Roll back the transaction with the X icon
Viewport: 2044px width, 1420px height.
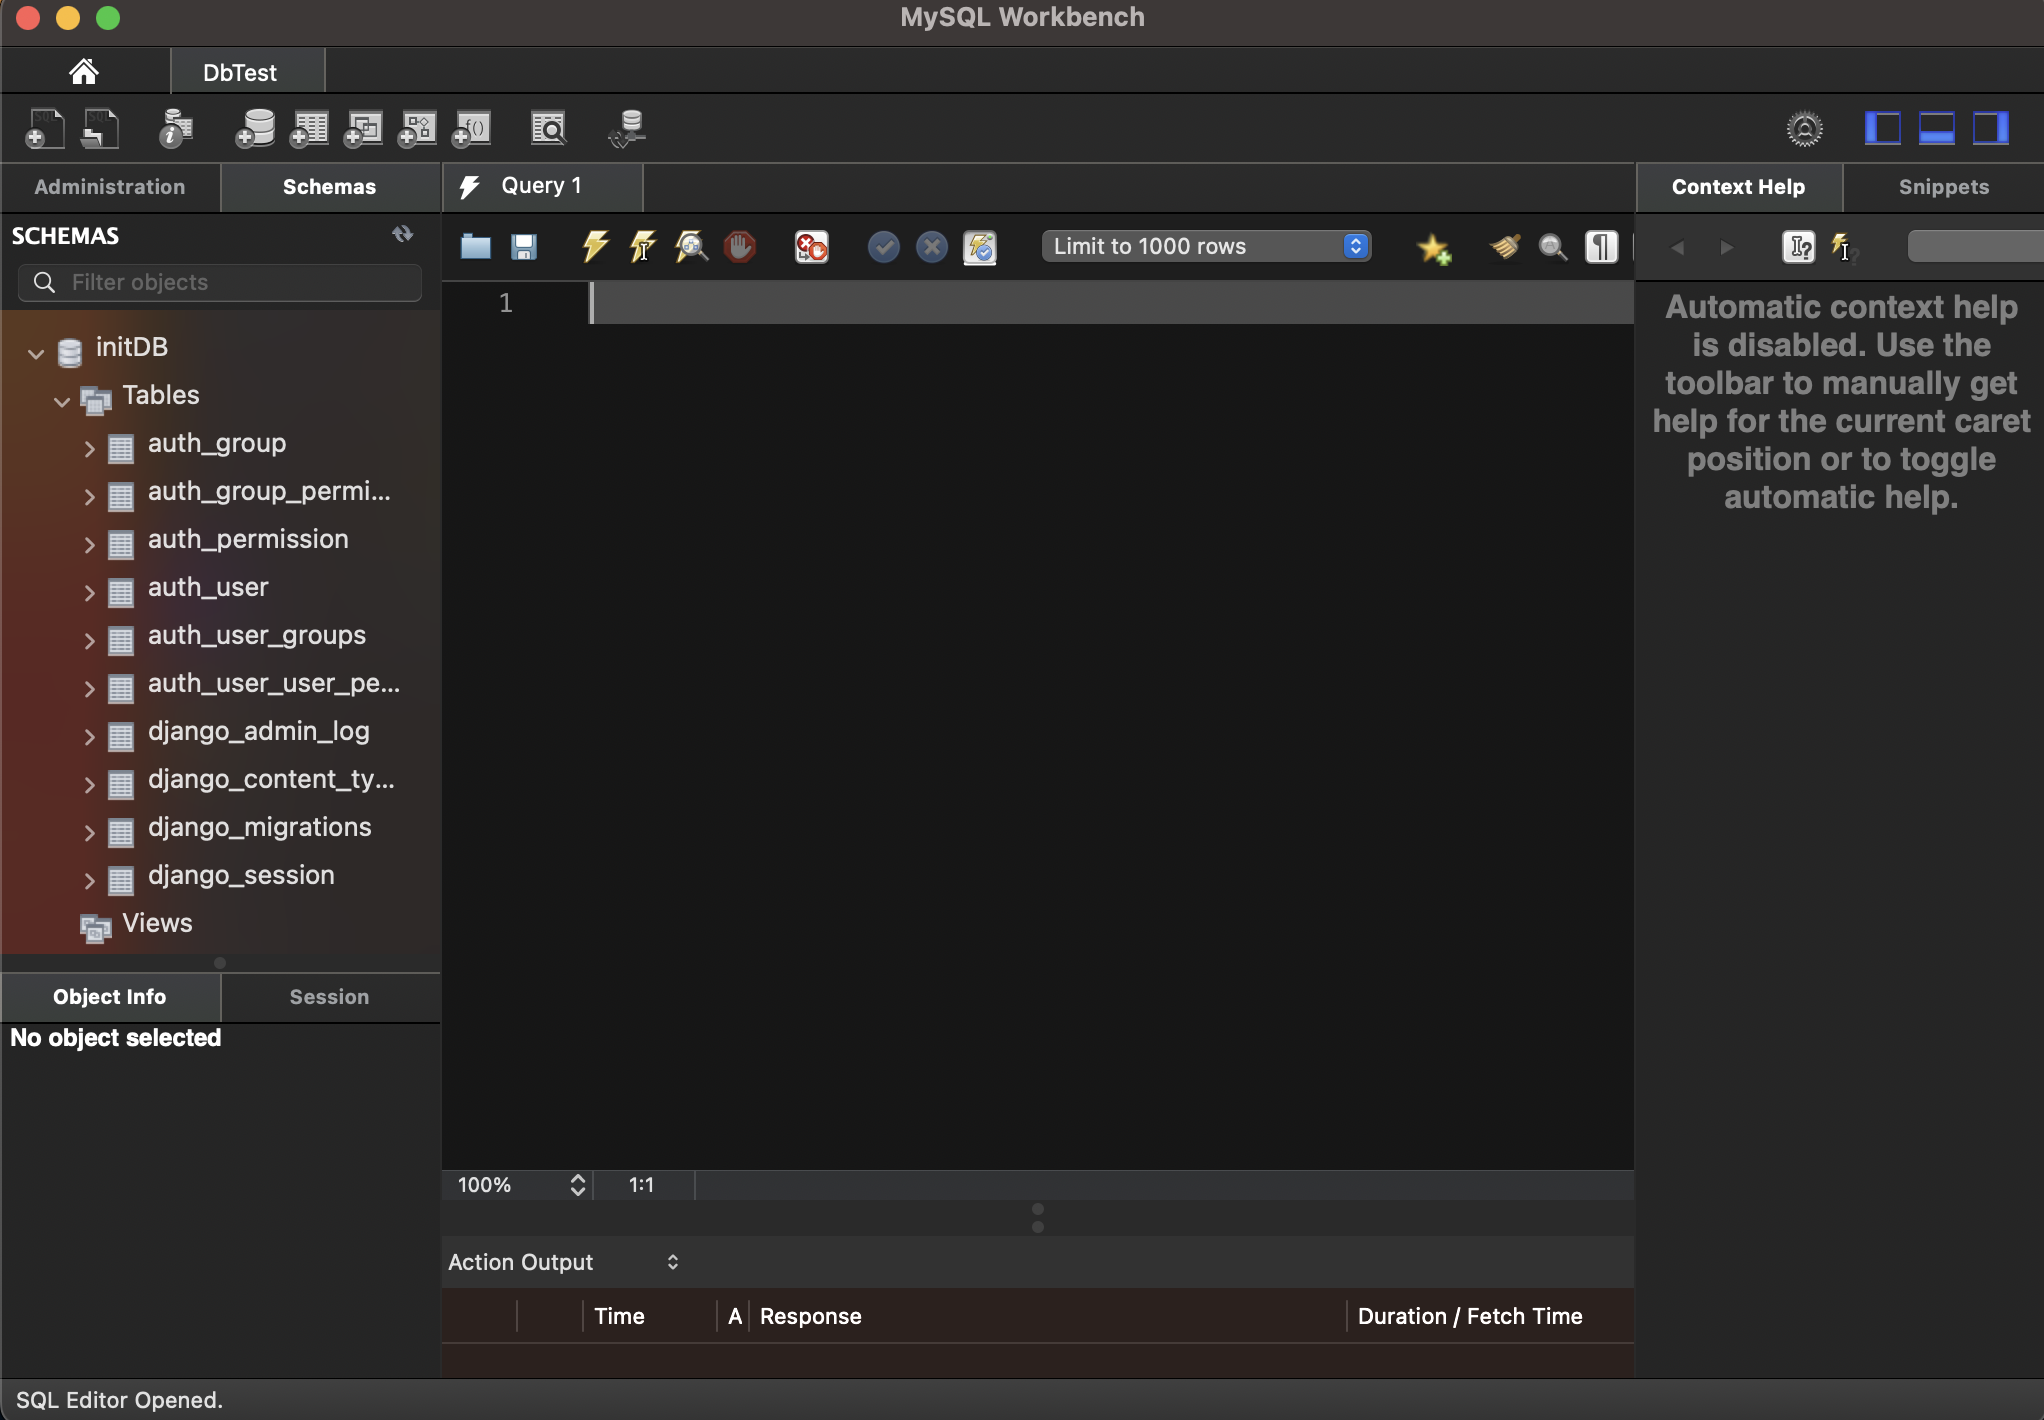pos(932,247)
